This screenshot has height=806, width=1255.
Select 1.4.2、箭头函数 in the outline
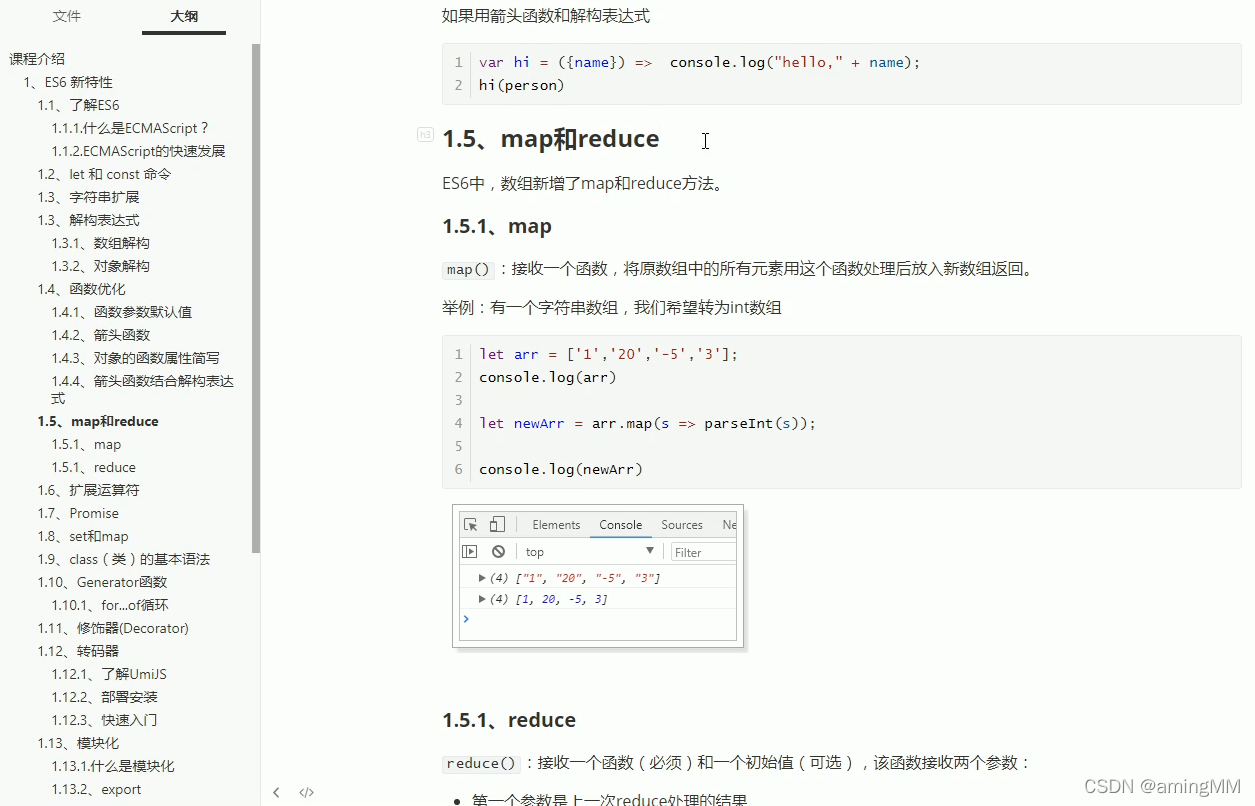[101, 335]
